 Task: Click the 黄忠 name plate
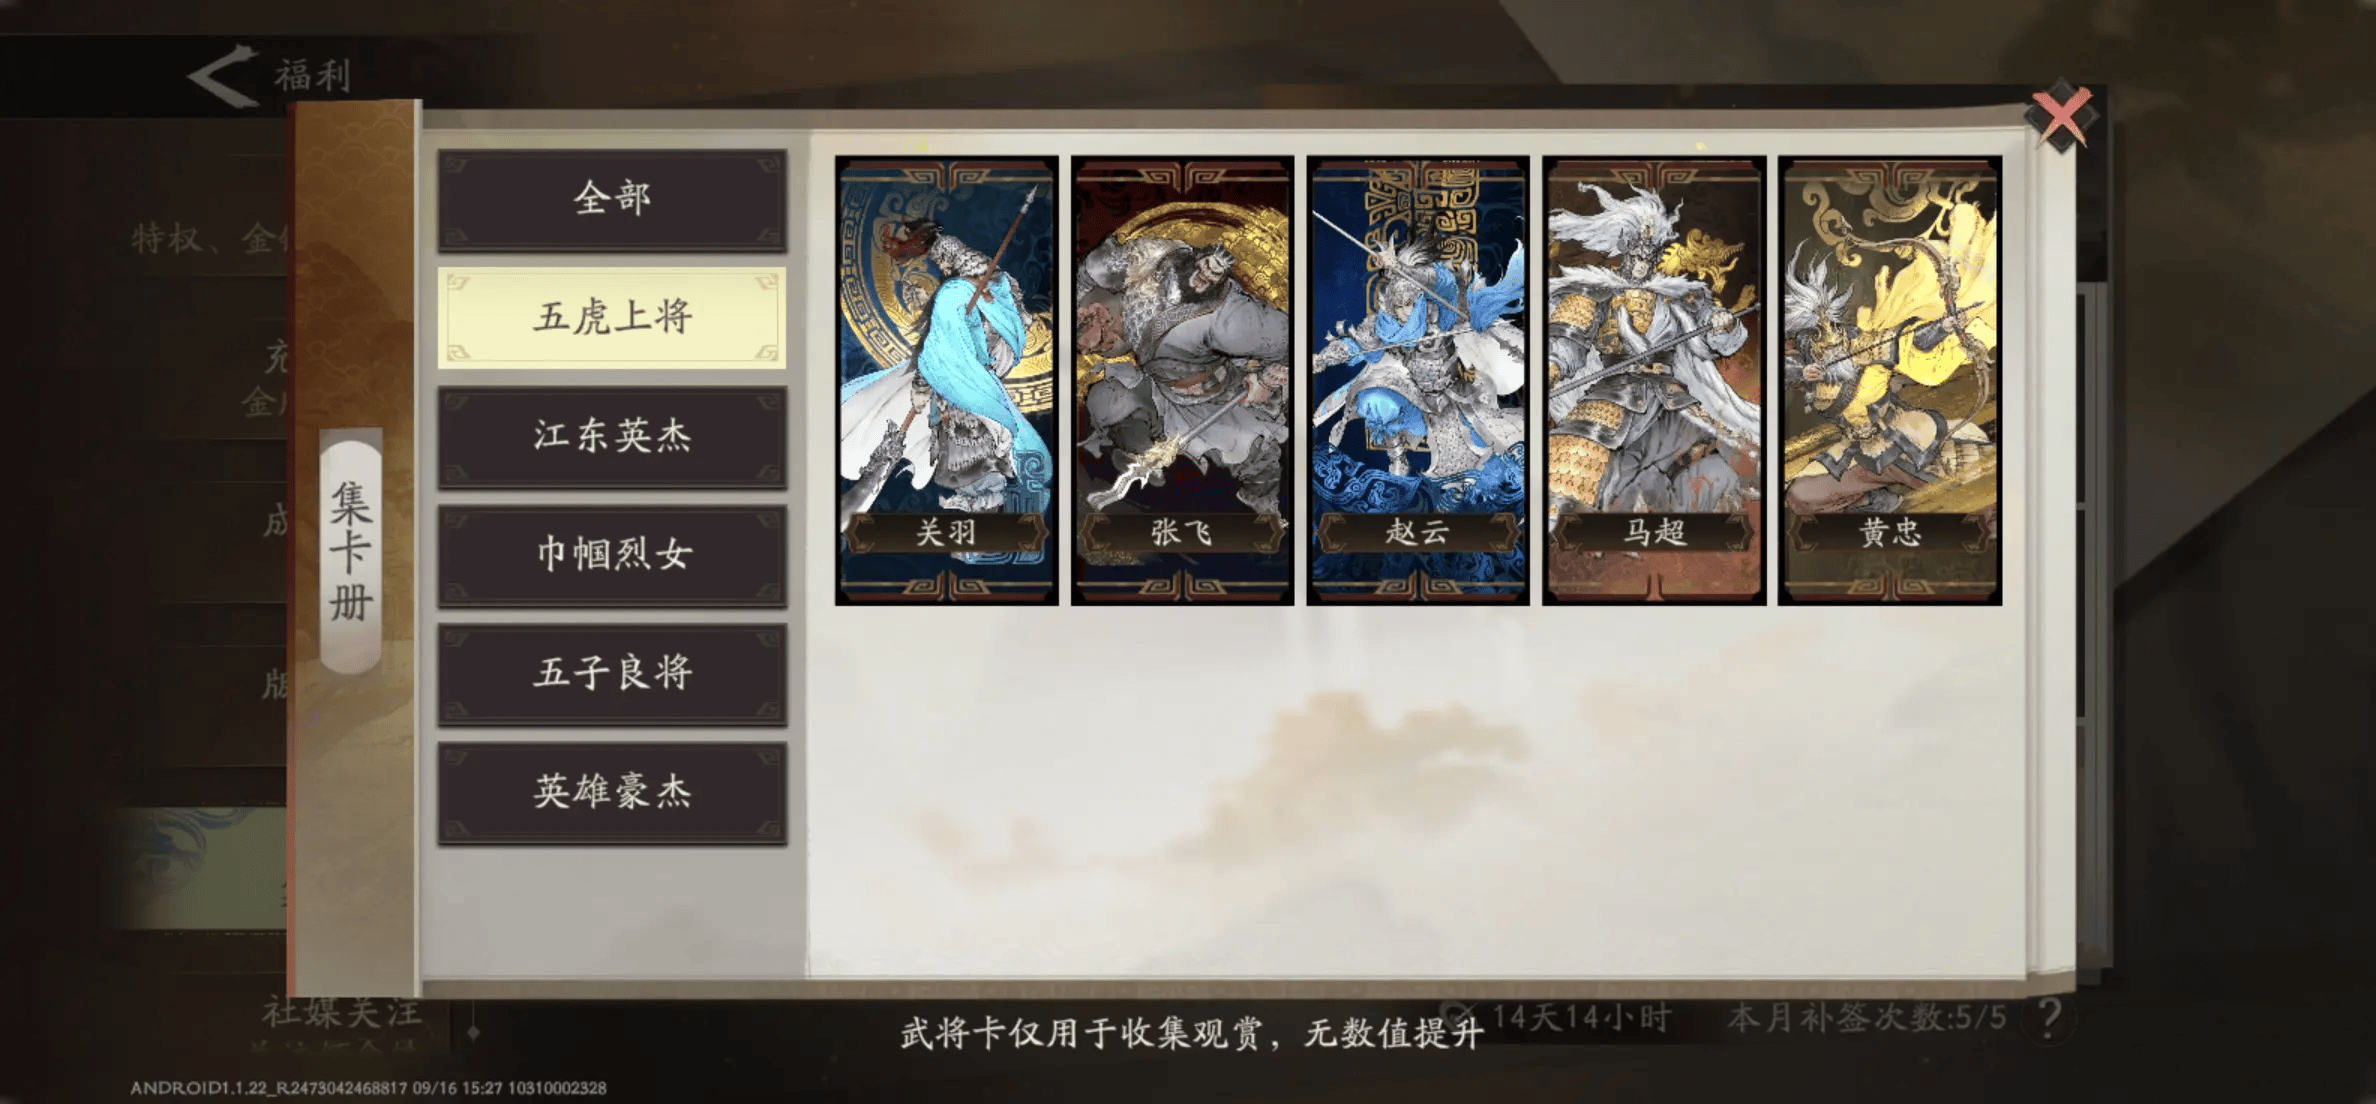1890,532
